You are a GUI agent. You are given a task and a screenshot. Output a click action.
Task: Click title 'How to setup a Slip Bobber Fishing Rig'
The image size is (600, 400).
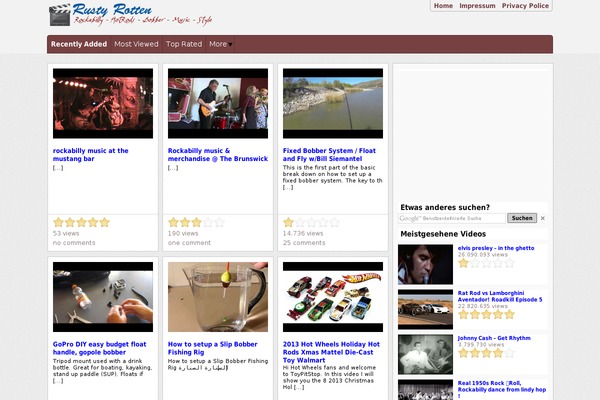tap(212, 348)
